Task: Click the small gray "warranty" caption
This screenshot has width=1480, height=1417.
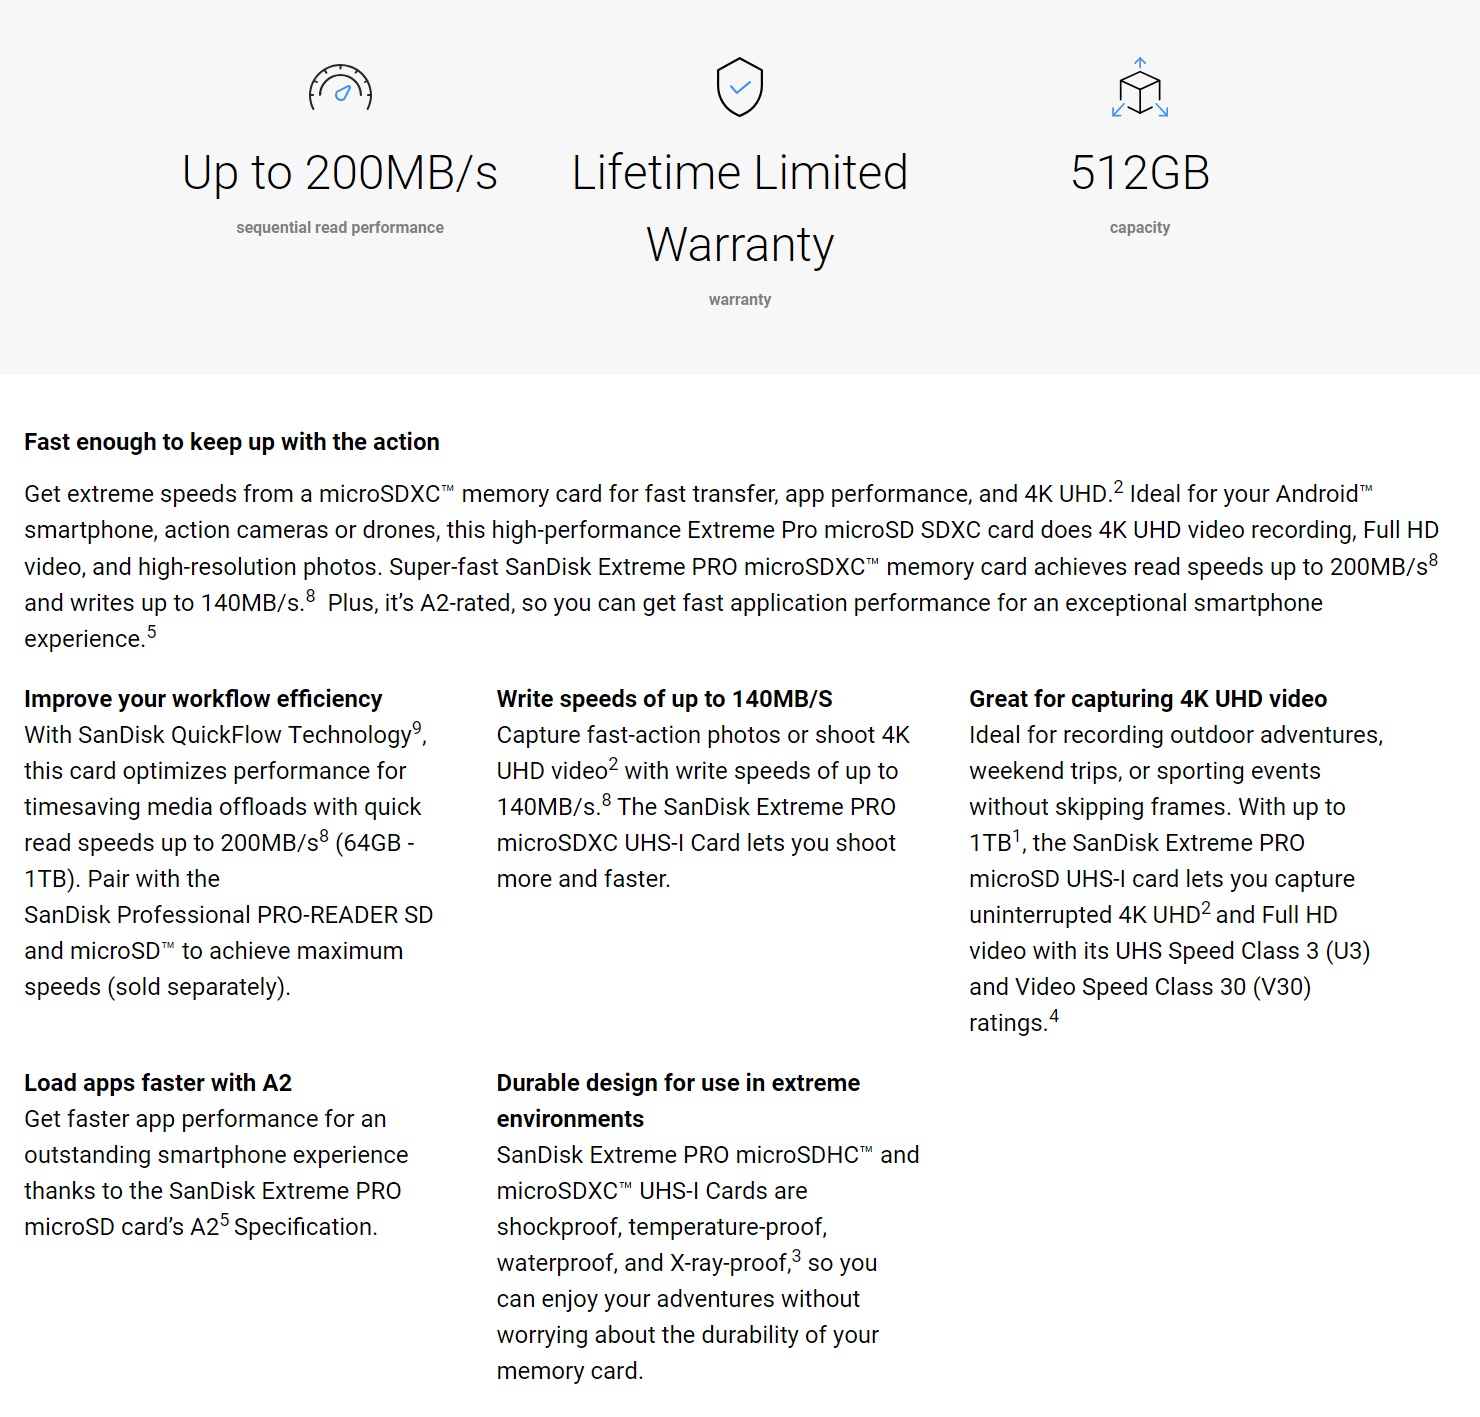Action: pyautogui.click(x=740, y=300)
